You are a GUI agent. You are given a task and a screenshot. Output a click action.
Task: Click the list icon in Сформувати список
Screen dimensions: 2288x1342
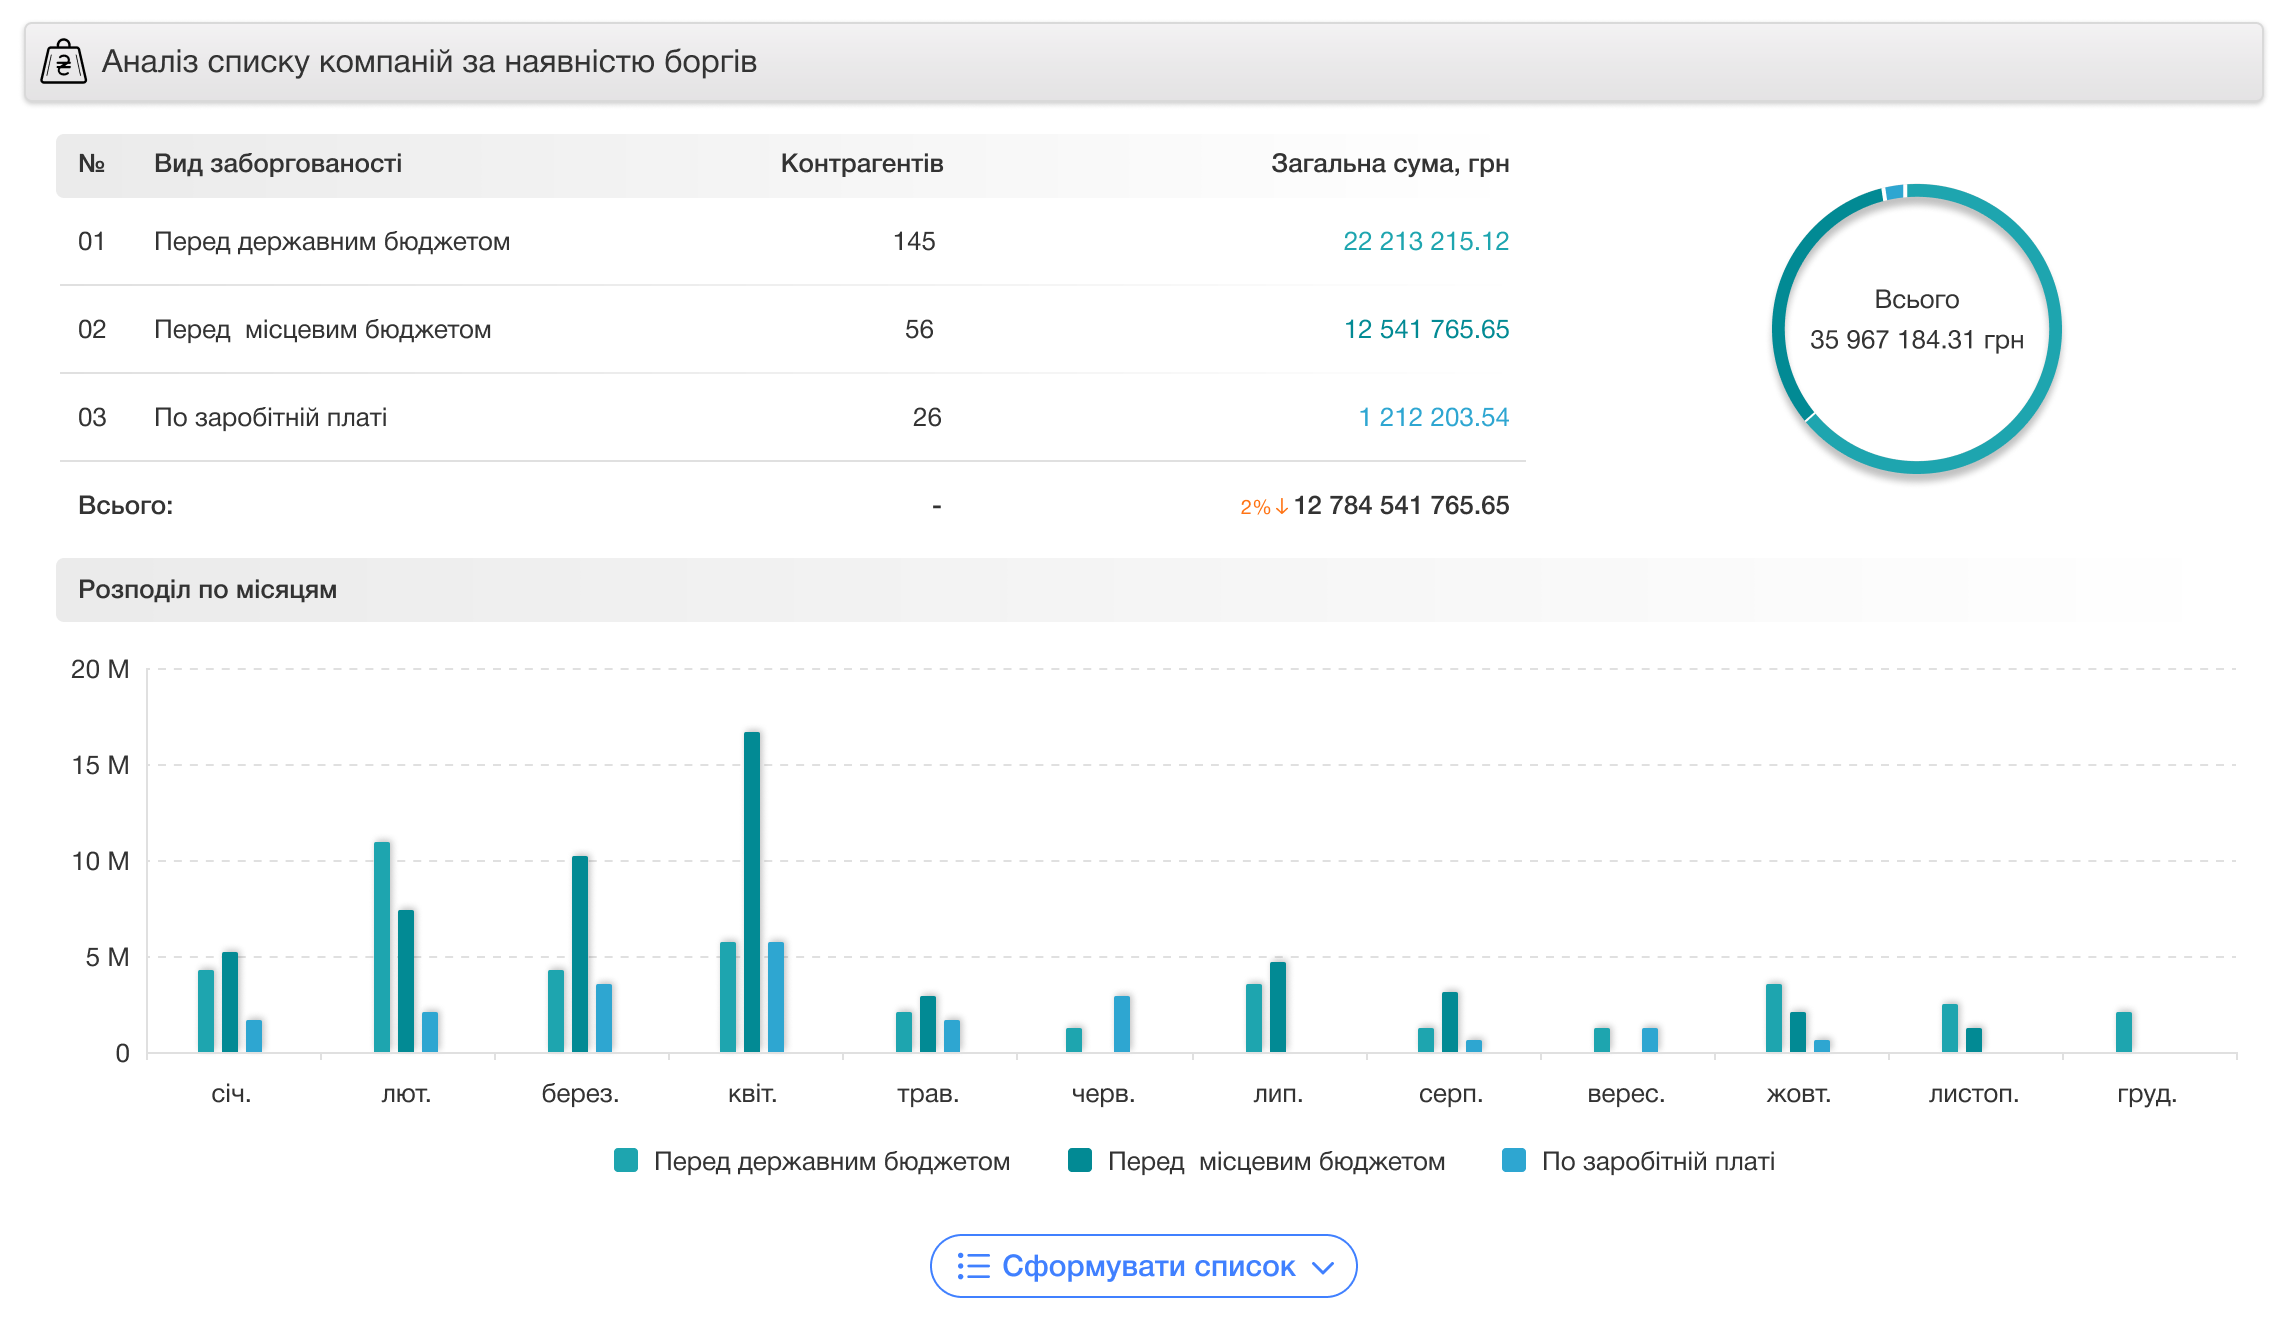pyautogui.click(x=973, y=1266)
